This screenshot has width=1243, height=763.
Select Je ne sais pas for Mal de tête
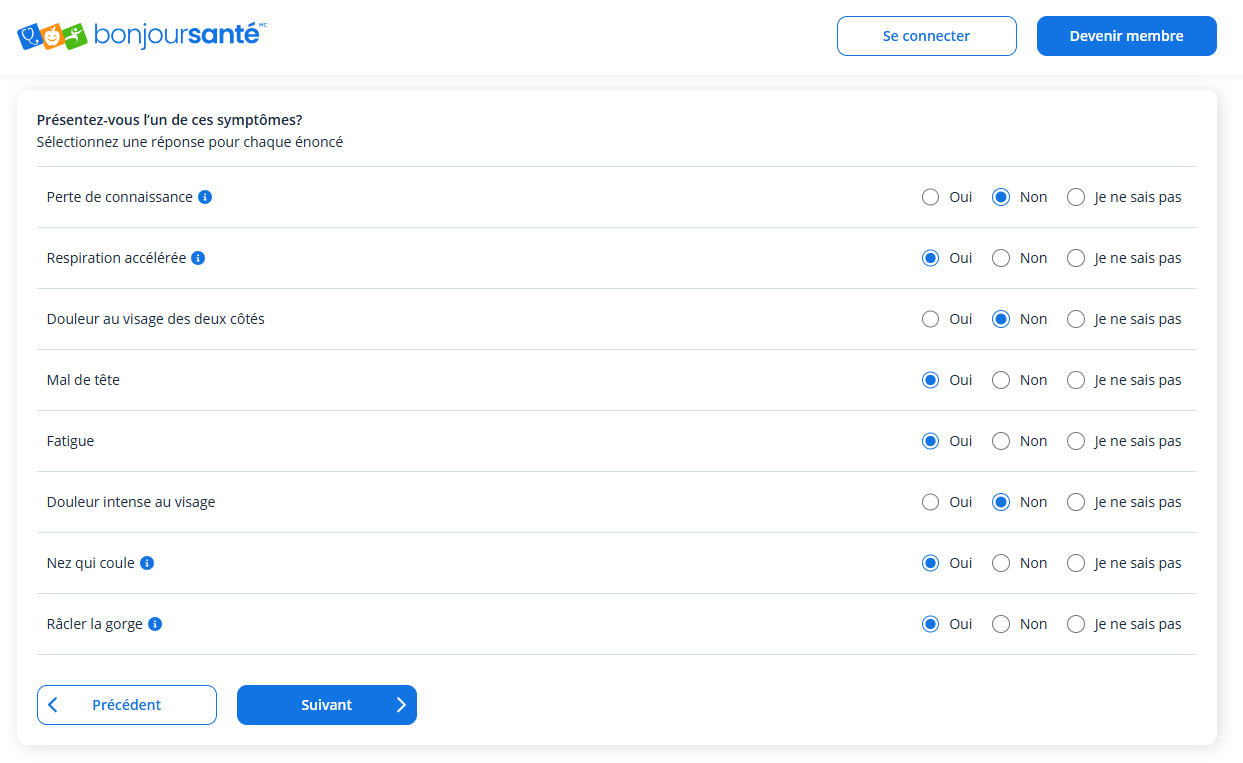(x=1076, y=380)
